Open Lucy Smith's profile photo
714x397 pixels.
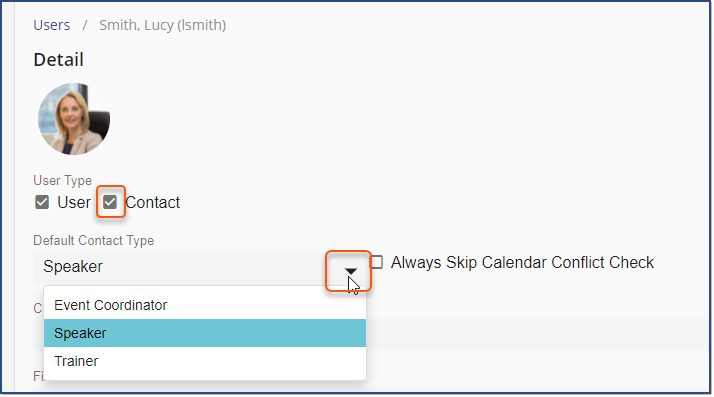(74, 119)
